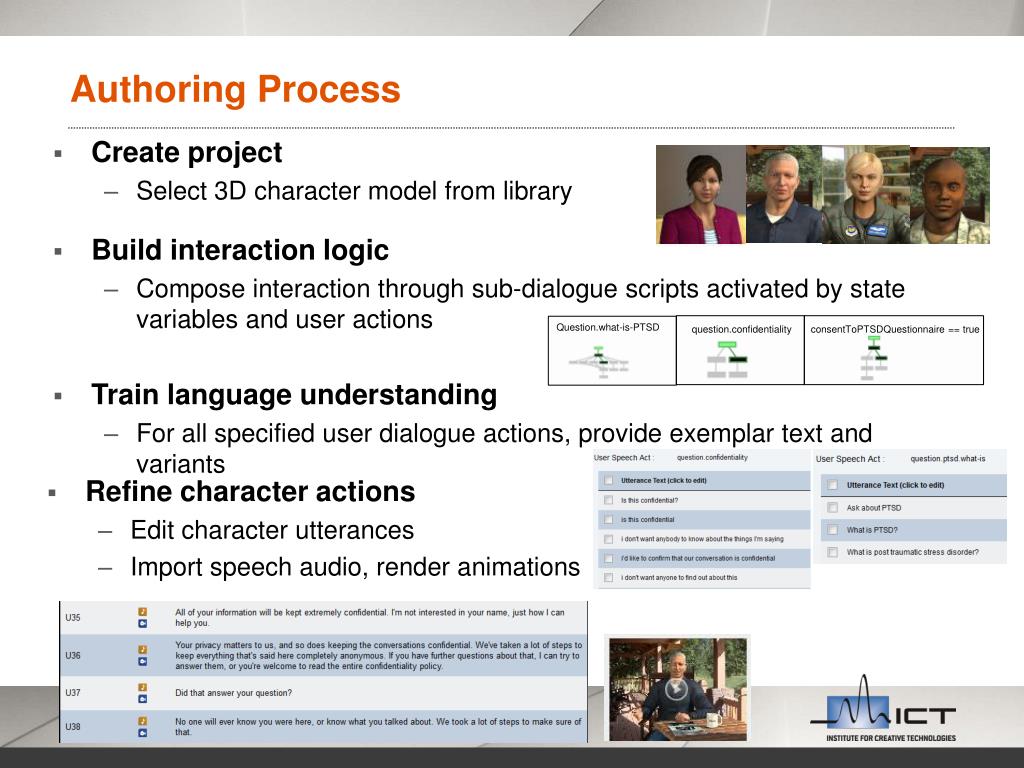Click utterance starting 'Your privacy matters to us'
The width and height of the screenshot is (1024, 768).
point(378,656)
